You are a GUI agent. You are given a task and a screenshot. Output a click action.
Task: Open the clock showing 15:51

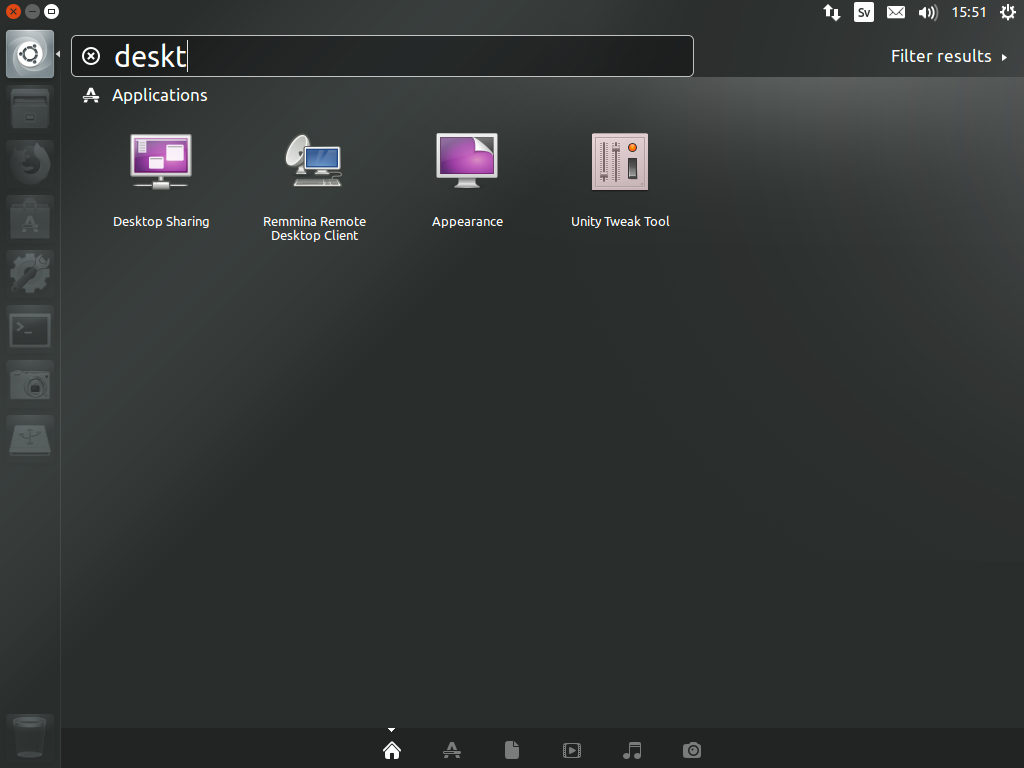[x=969, y=12]
